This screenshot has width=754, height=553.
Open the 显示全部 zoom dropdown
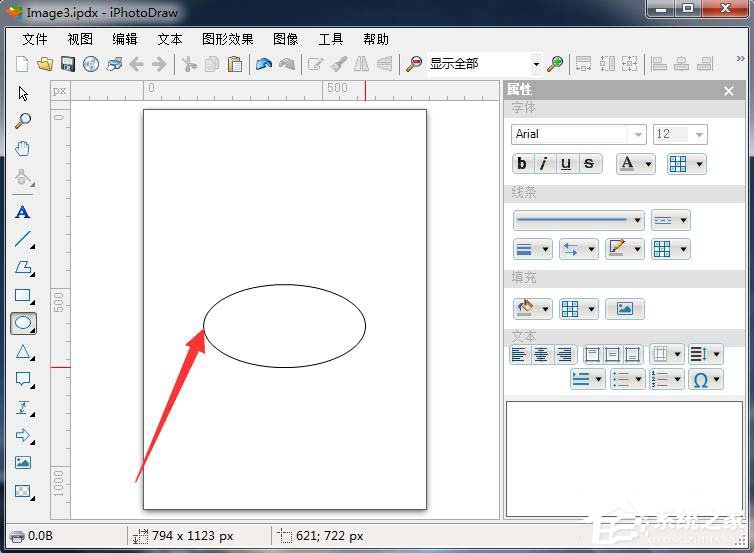click(x=536, y=64)
